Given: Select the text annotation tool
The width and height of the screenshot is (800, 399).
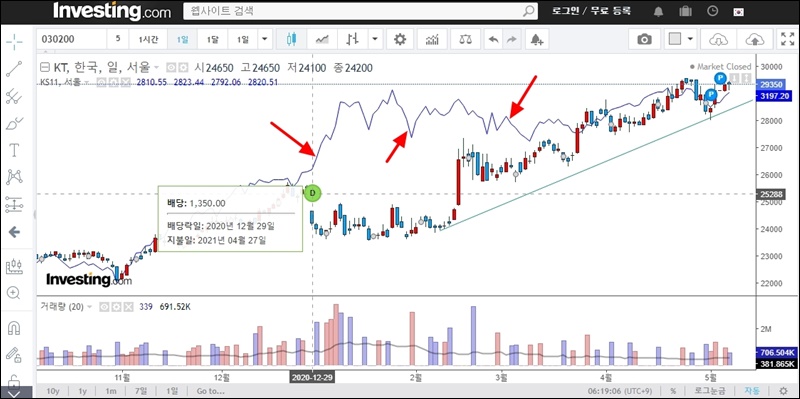Looking at the screenshot, I should point(14,150).
